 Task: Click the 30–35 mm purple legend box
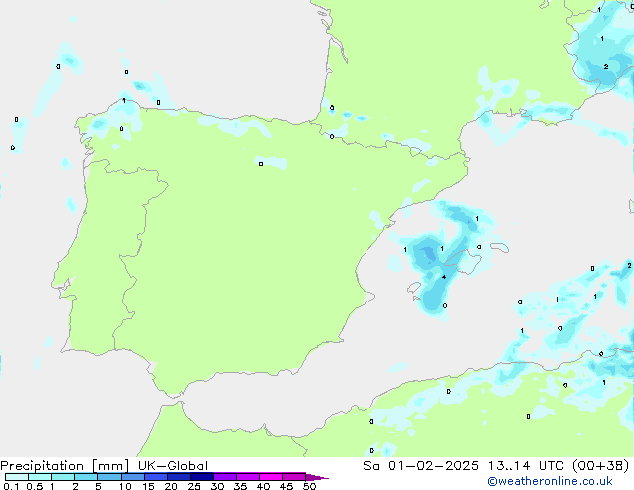pos(225,477)
